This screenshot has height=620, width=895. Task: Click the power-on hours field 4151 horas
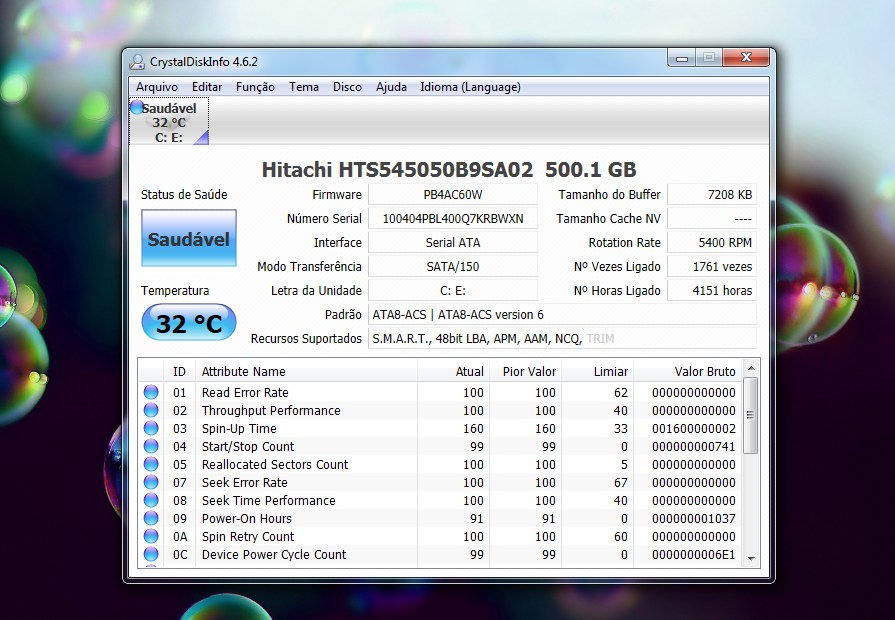pos(712,291)
